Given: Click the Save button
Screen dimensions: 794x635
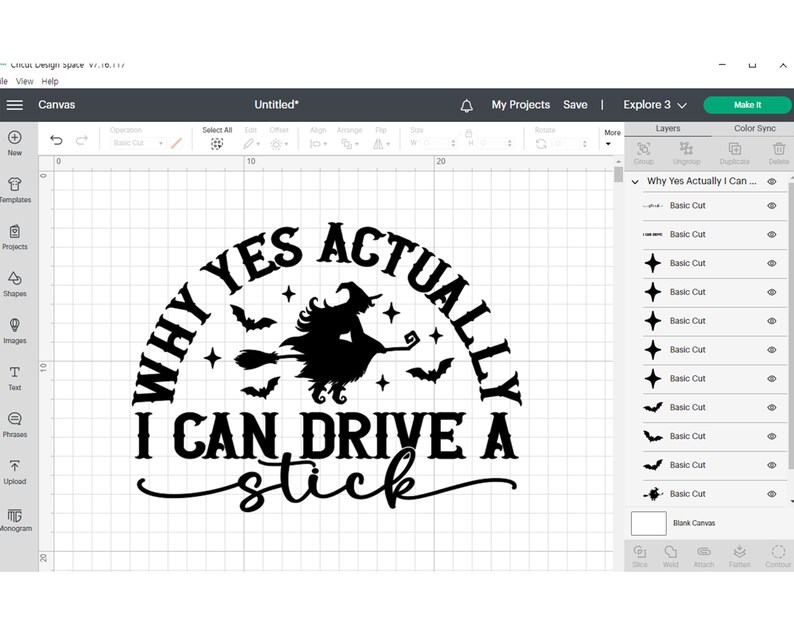Looking at the screenshot, I should 575,105.
